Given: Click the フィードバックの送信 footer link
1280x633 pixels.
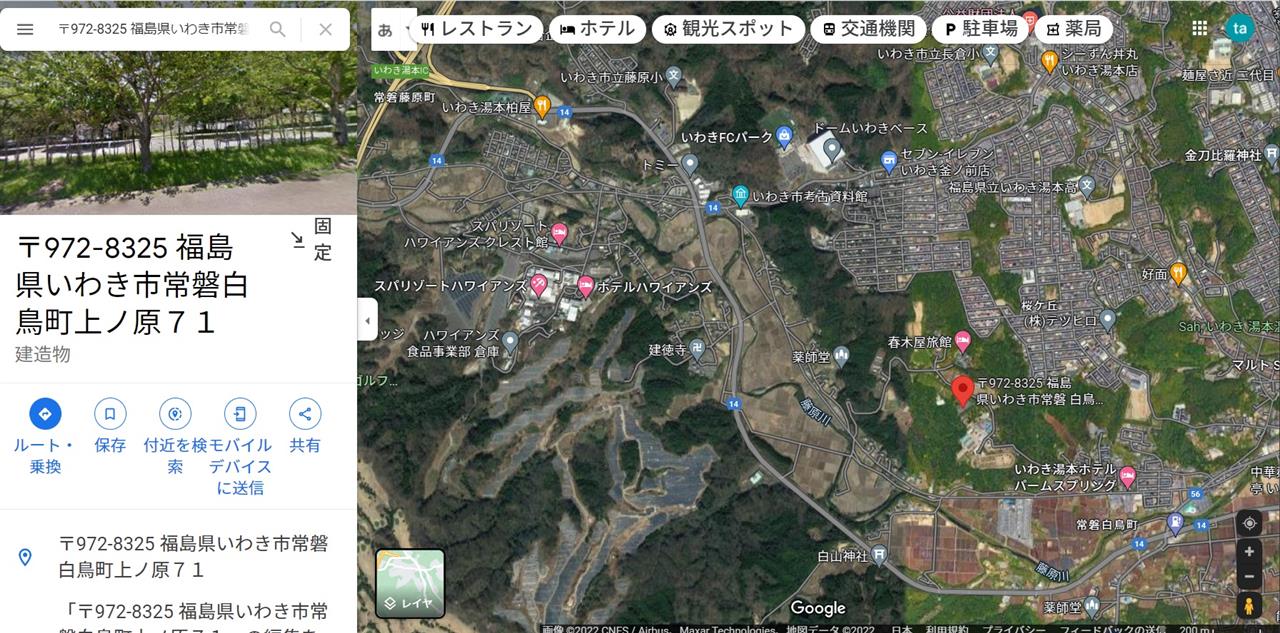Looking at the screenshot, I should point(1113,628).
